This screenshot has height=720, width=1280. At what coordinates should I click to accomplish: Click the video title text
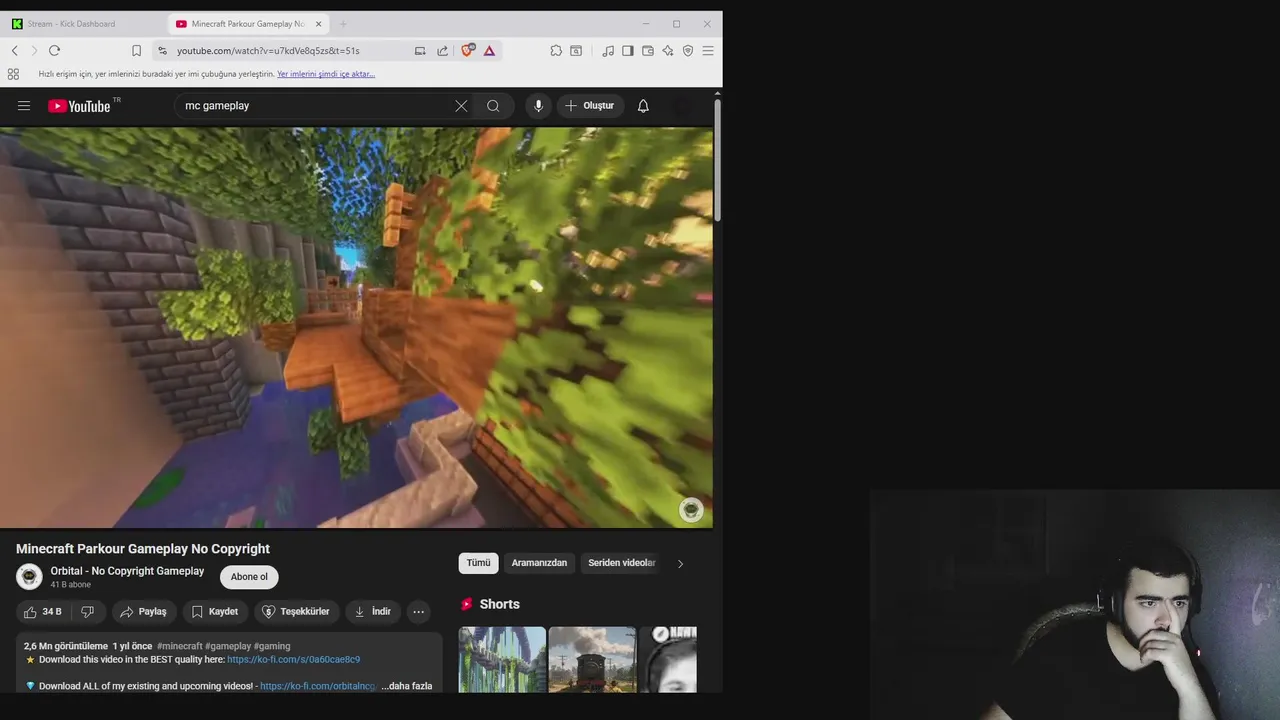(x=143, y=549)
